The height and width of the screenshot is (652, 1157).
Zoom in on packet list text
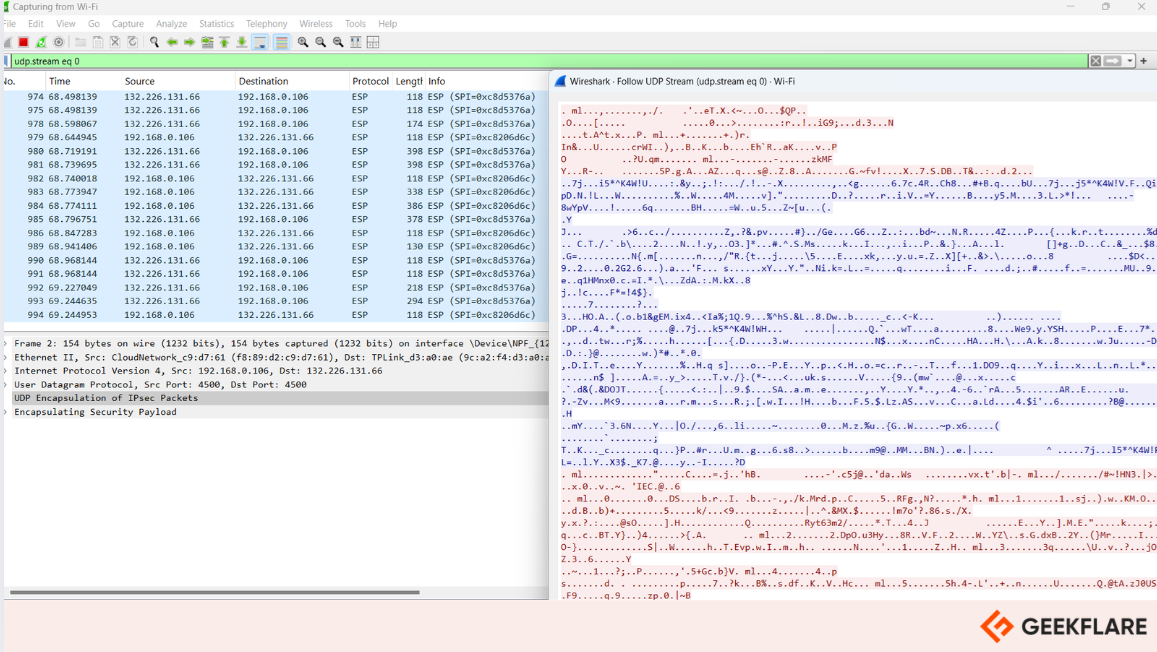coord(303,42)
